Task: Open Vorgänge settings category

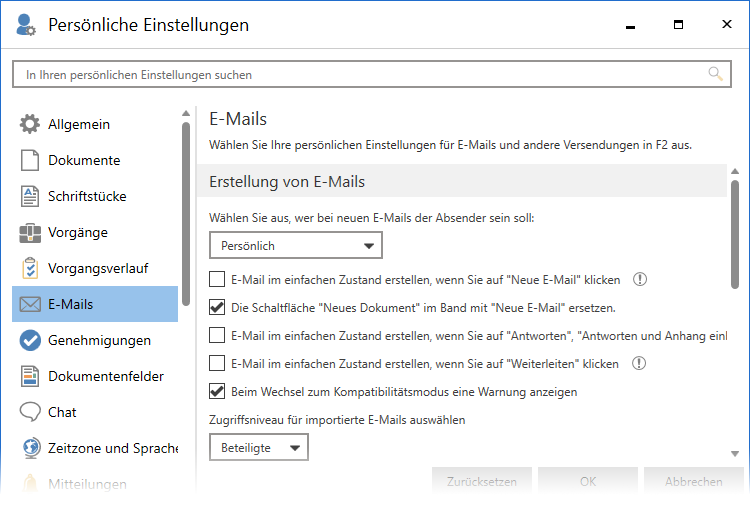Action: [95, 232]
